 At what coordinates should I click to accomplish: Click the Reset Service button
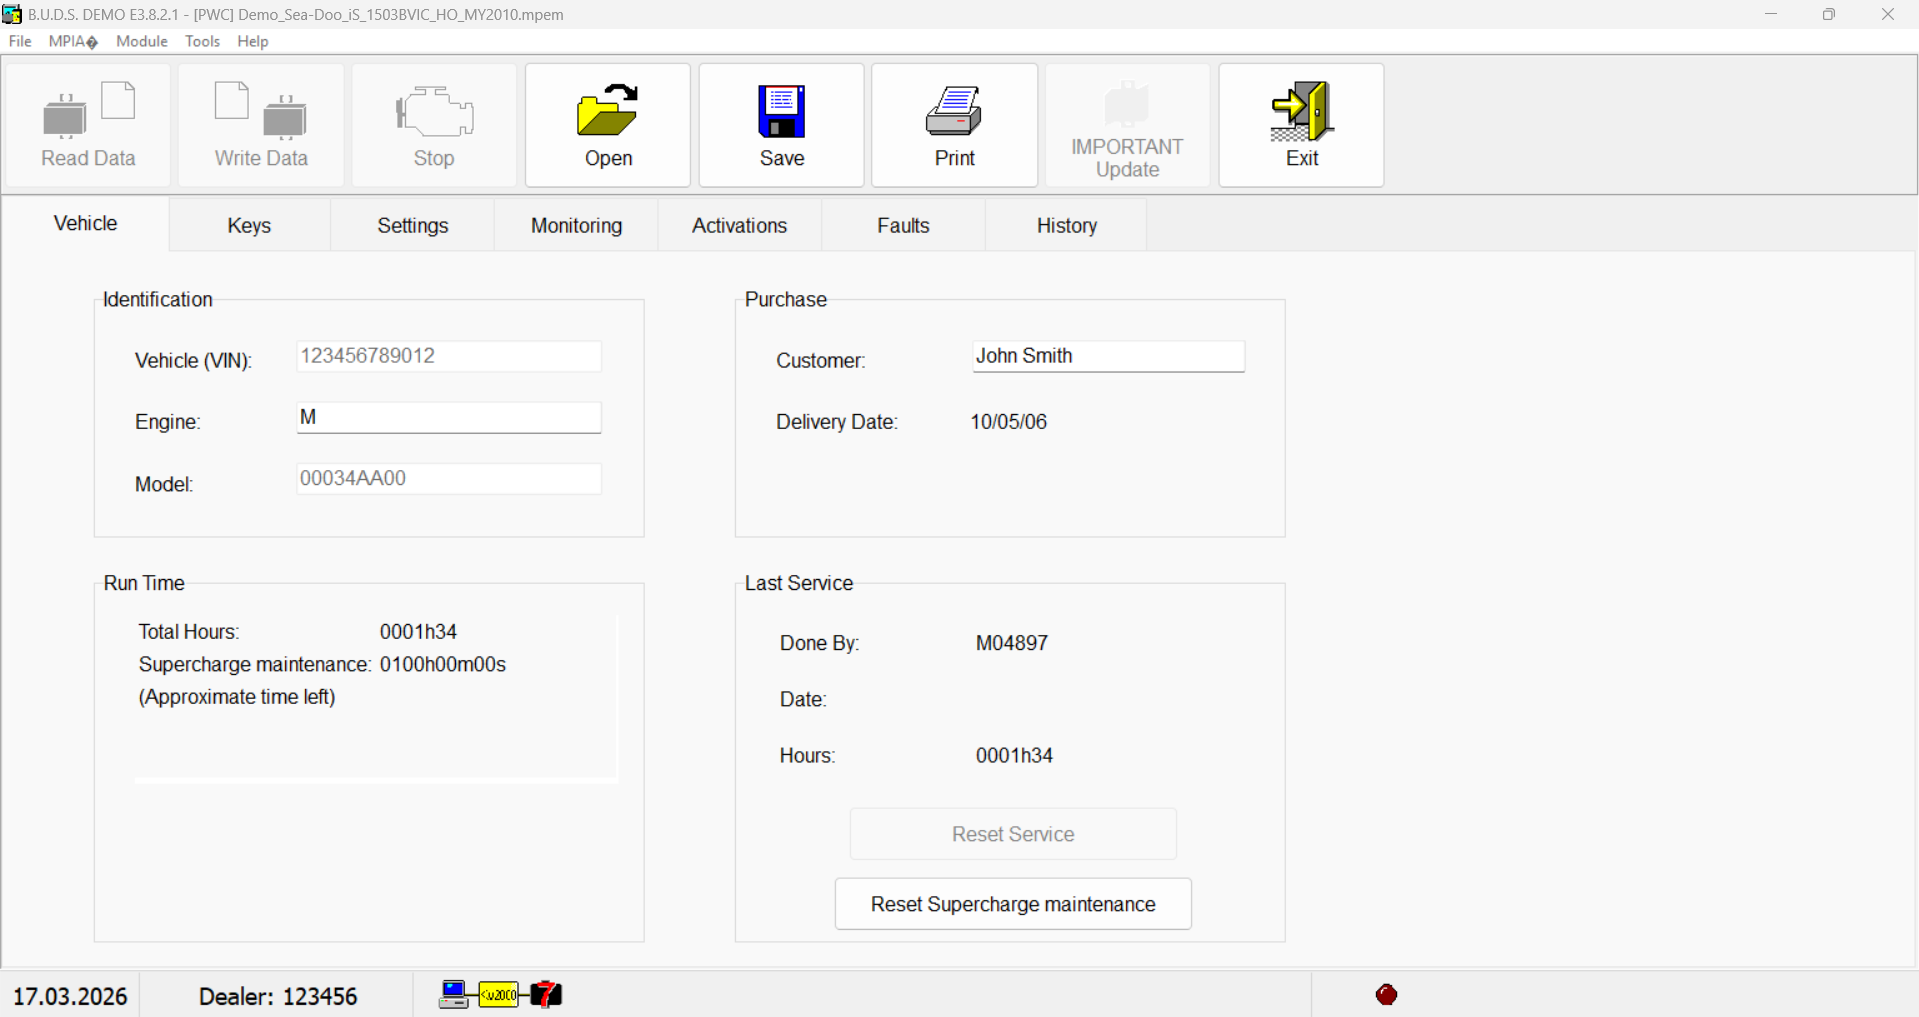pyautogui.click(x=1012, y=834)
